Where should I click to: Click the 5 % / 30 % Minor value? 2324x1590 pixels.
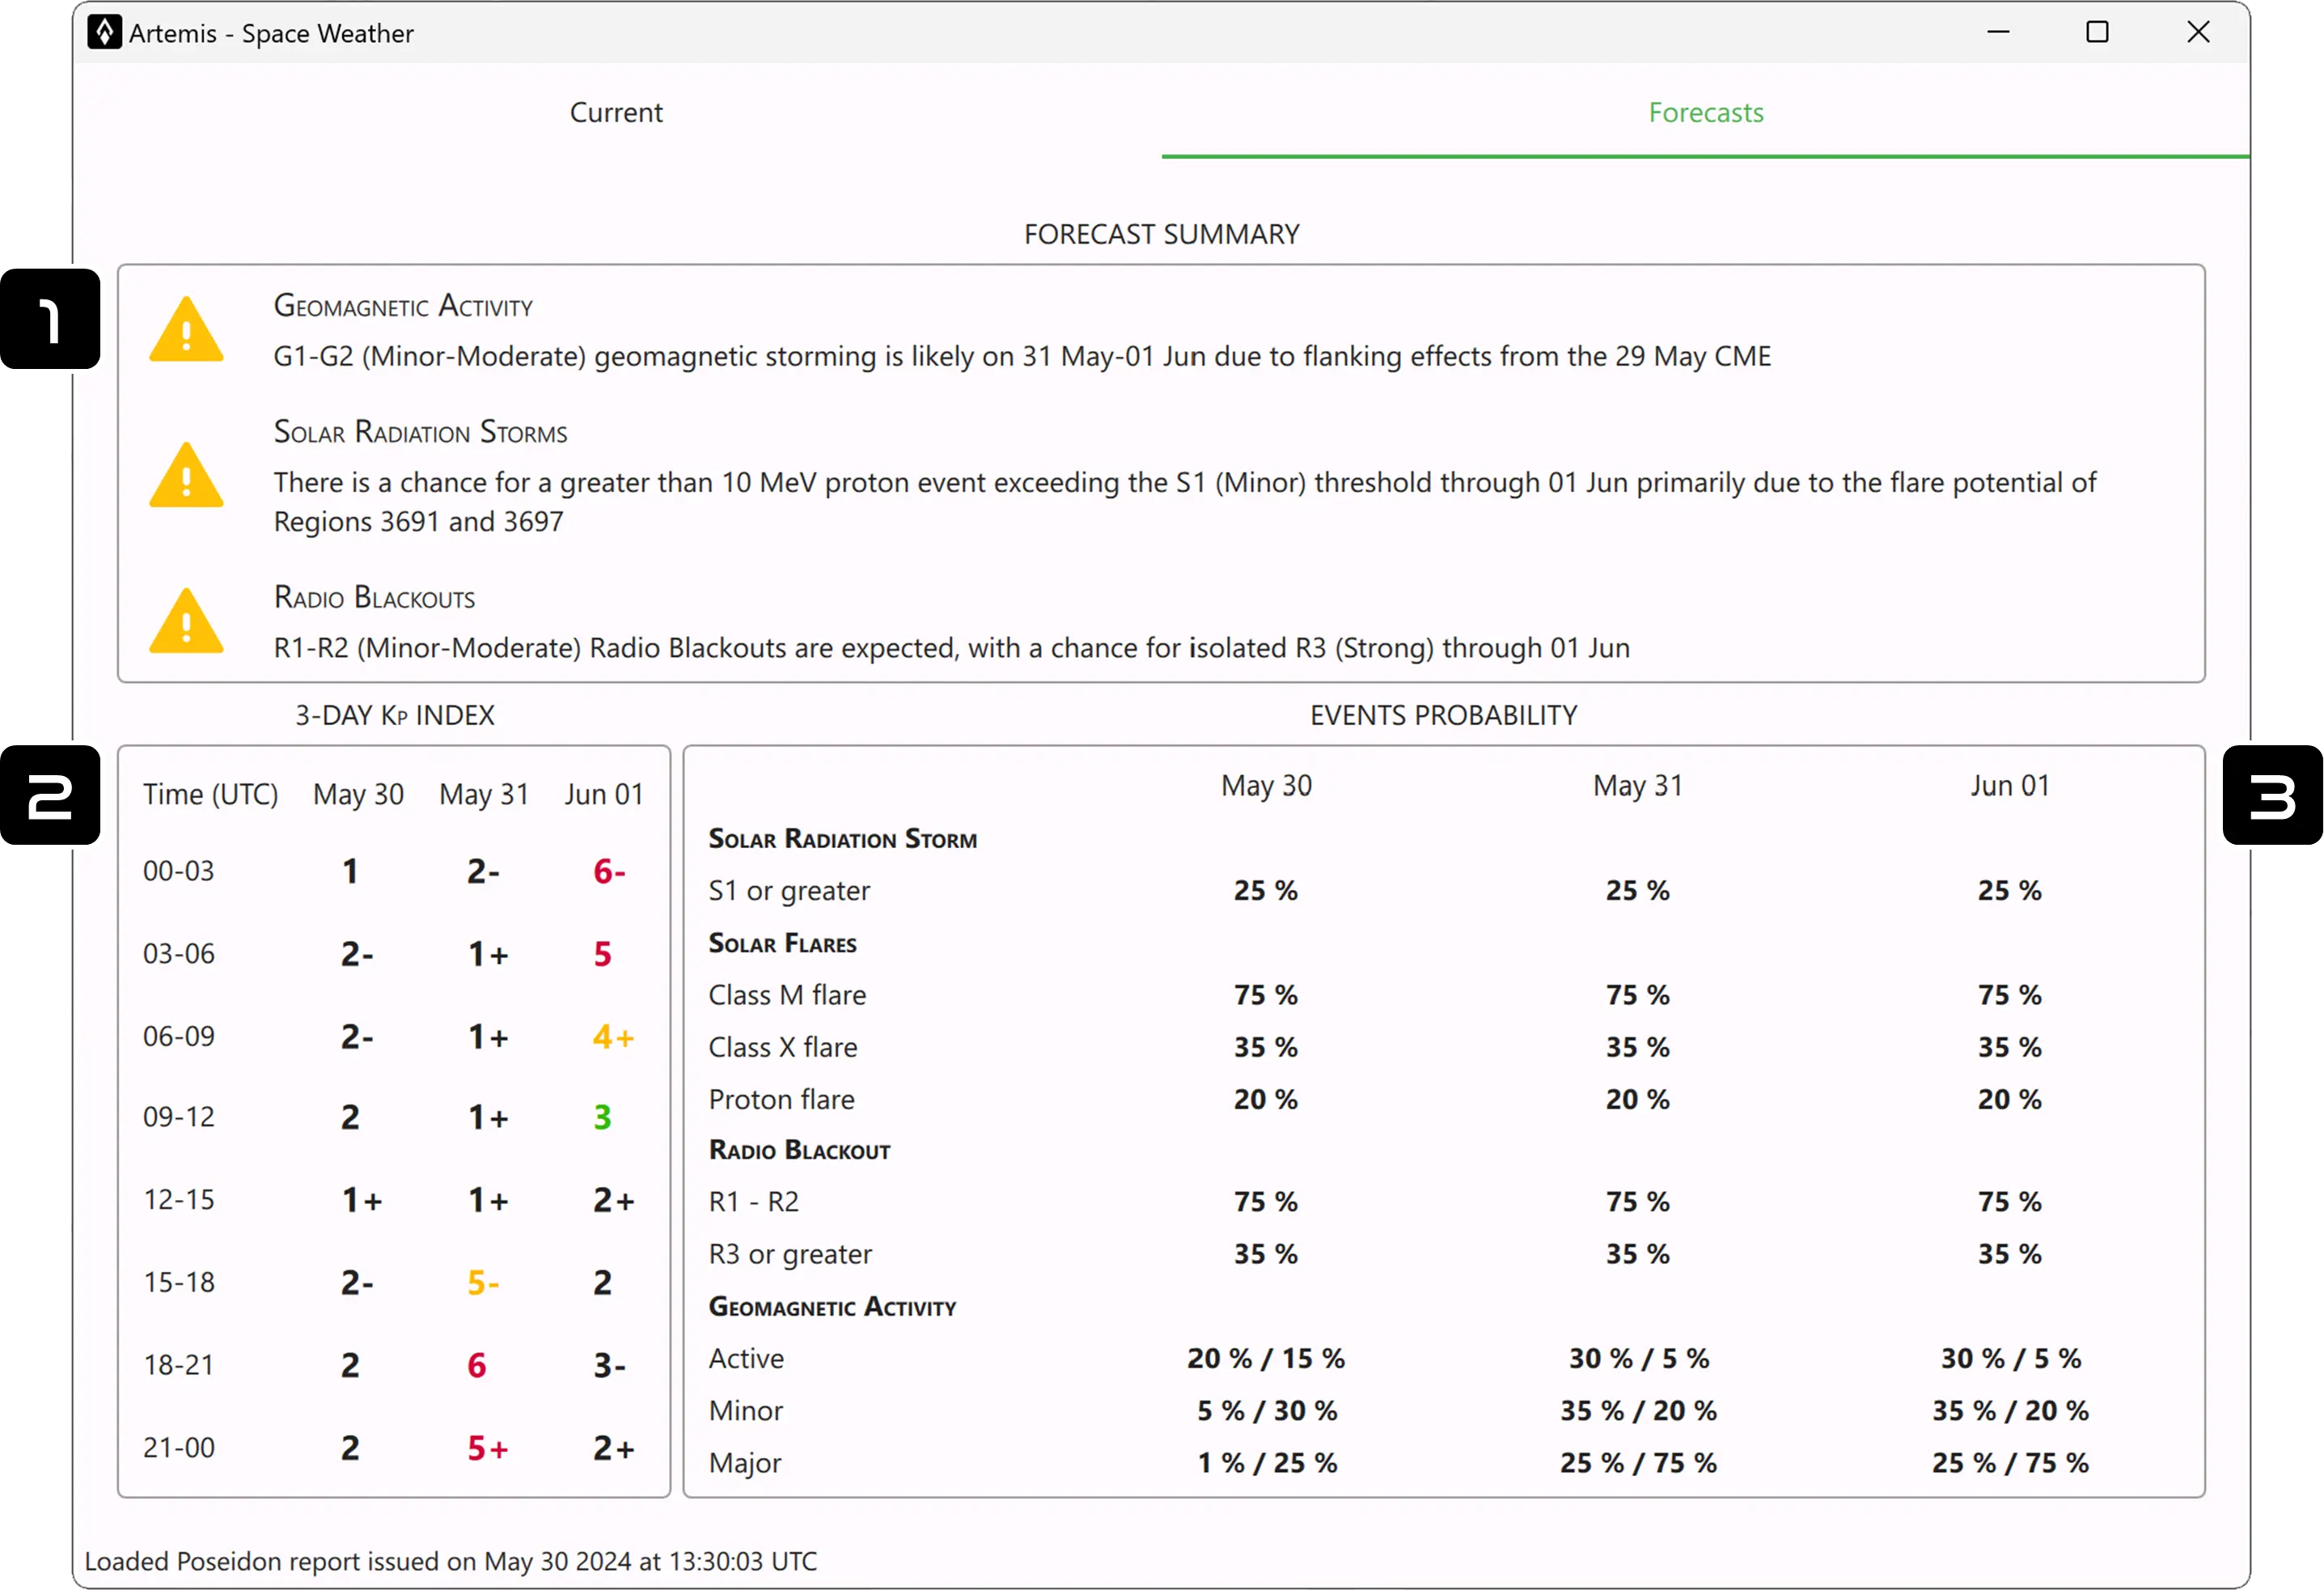point(1267,1411)
